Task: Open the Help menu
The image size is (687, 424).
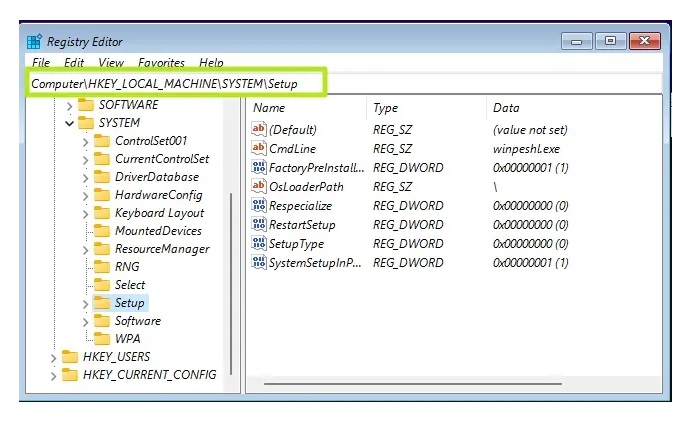Action: coord(211,63)
